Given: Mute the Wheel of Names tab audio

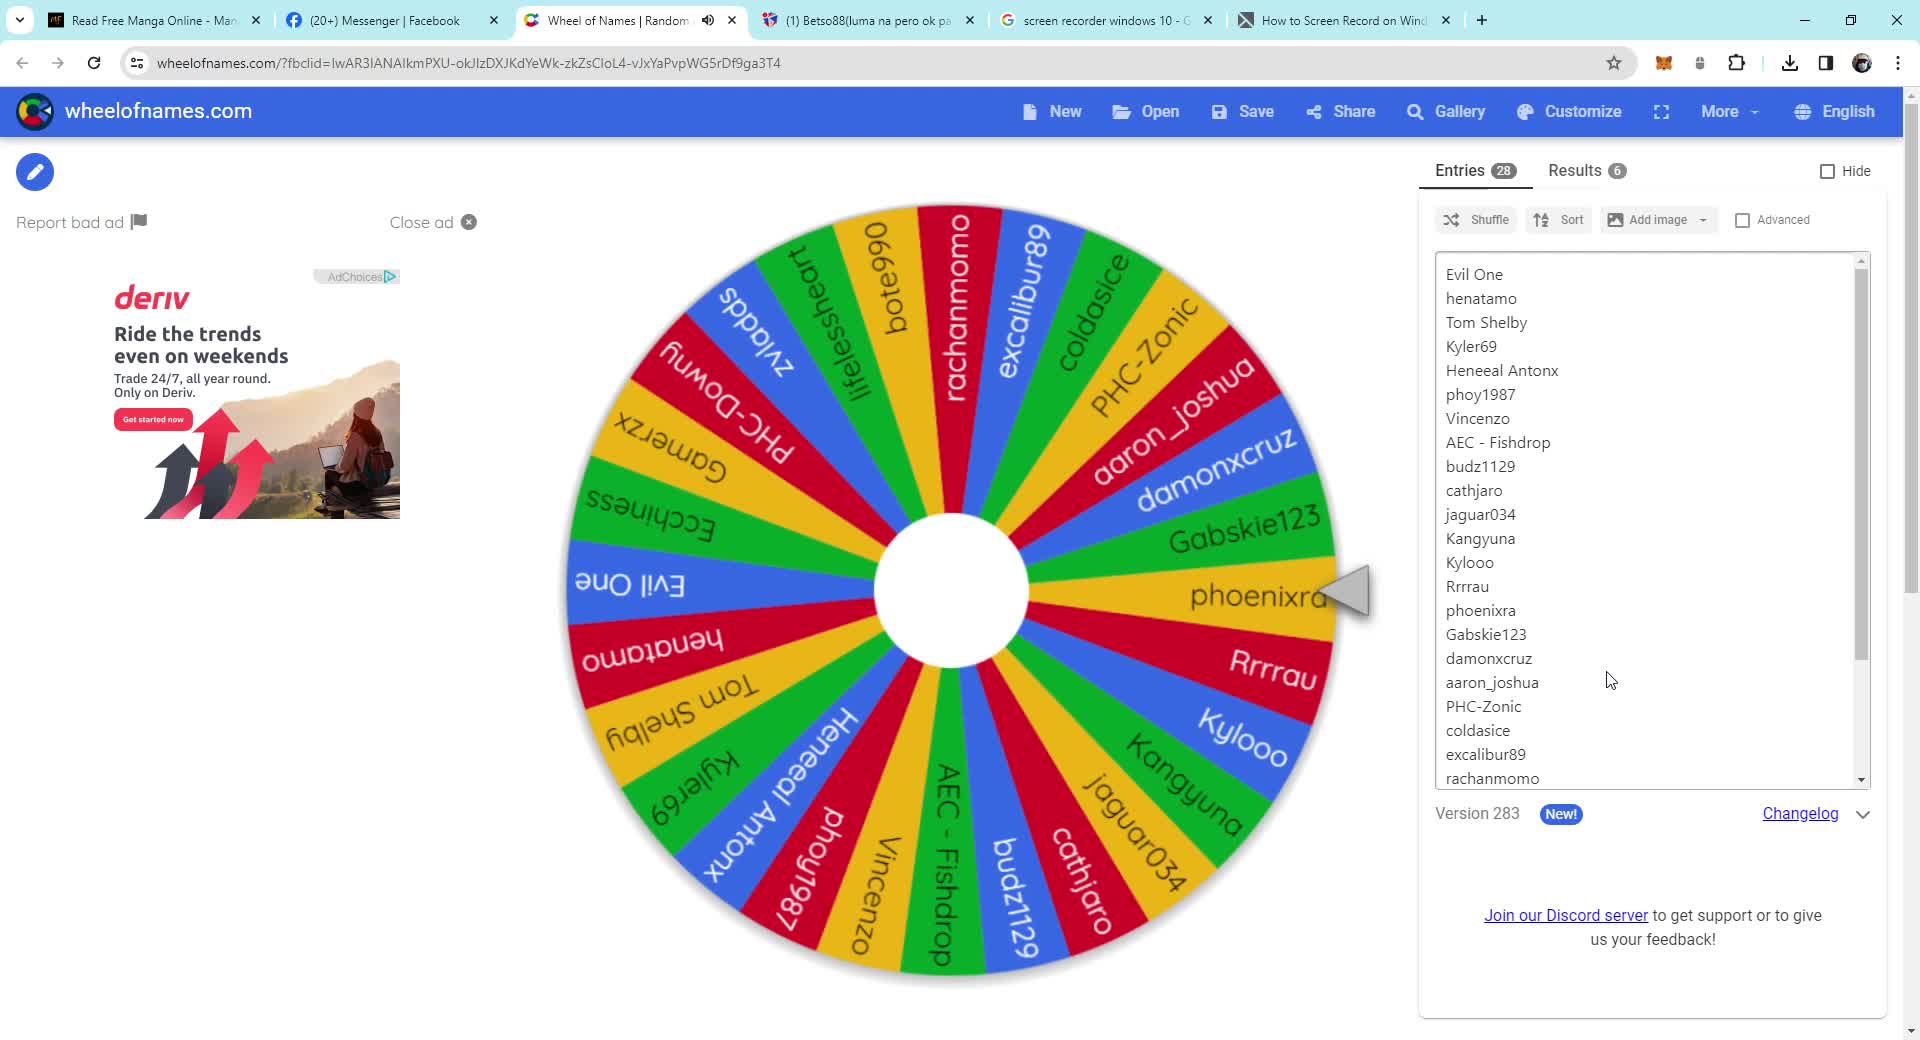Looking at the screenshot, I should pos(709,20).
